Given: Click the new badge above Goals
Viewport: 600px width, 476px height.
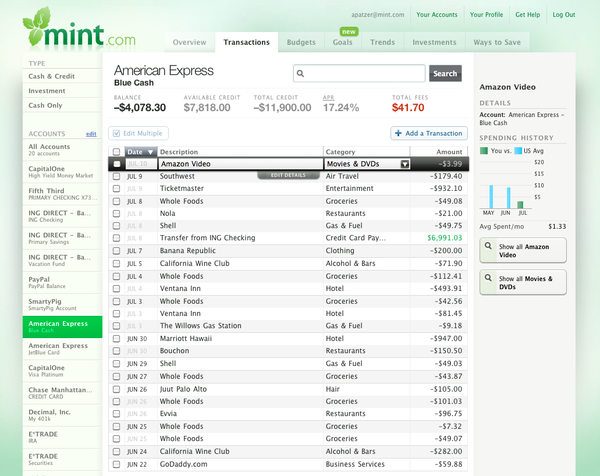Looking at the screenshot, I should coord(349,31).
